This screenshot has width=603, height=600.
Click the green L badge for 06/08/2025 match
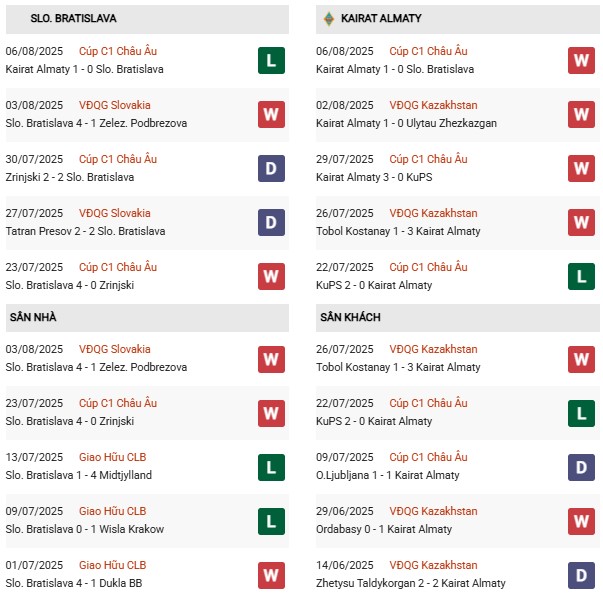click(x=270, y=60)
